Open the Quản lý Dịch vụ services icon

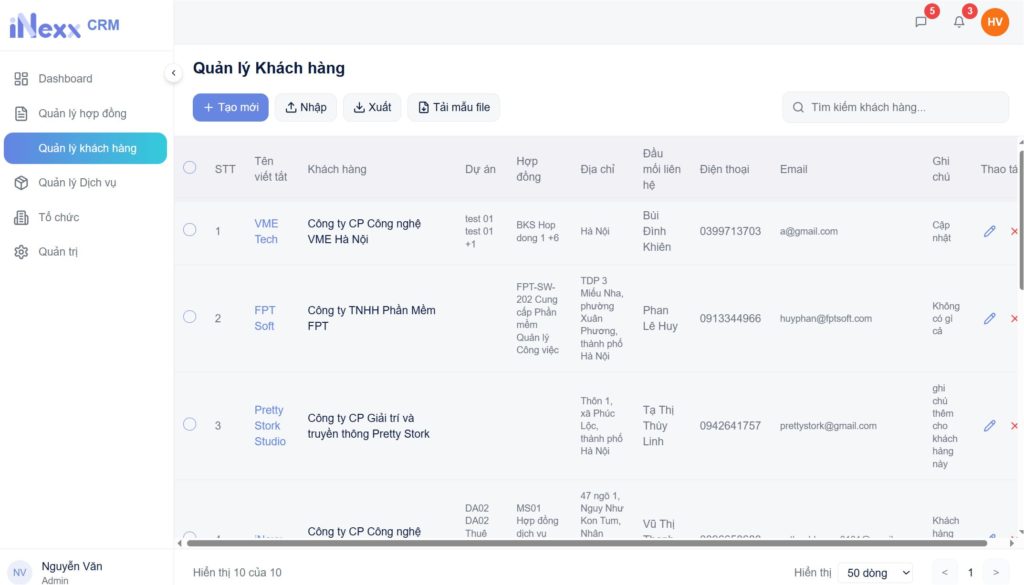coord(22,182)
